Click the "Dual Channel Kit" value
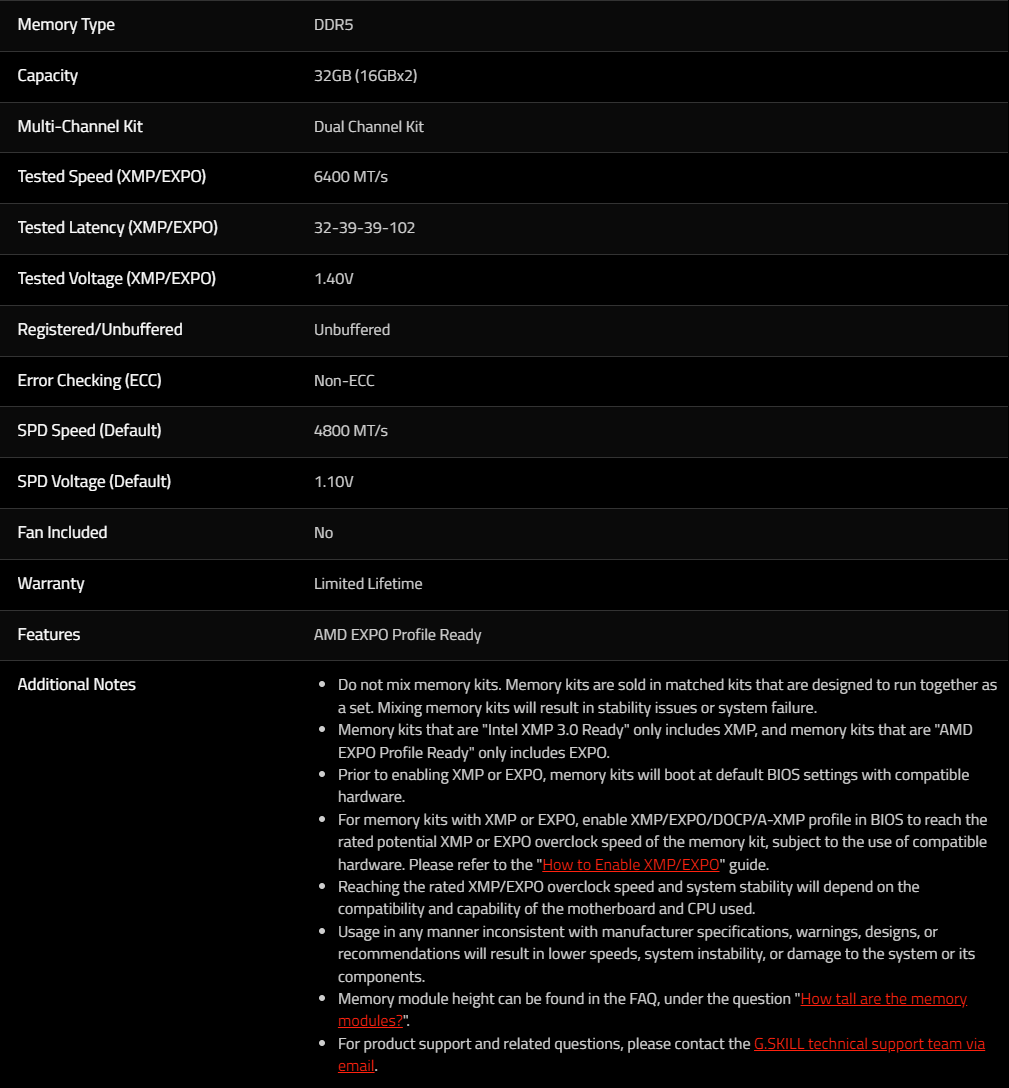1009x1088 pixels. pyautogui.click(x=368, y=127)
